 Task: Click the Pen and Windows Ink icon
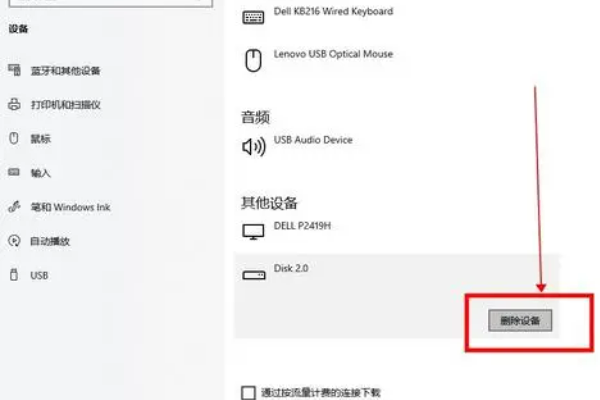(14, 207)
